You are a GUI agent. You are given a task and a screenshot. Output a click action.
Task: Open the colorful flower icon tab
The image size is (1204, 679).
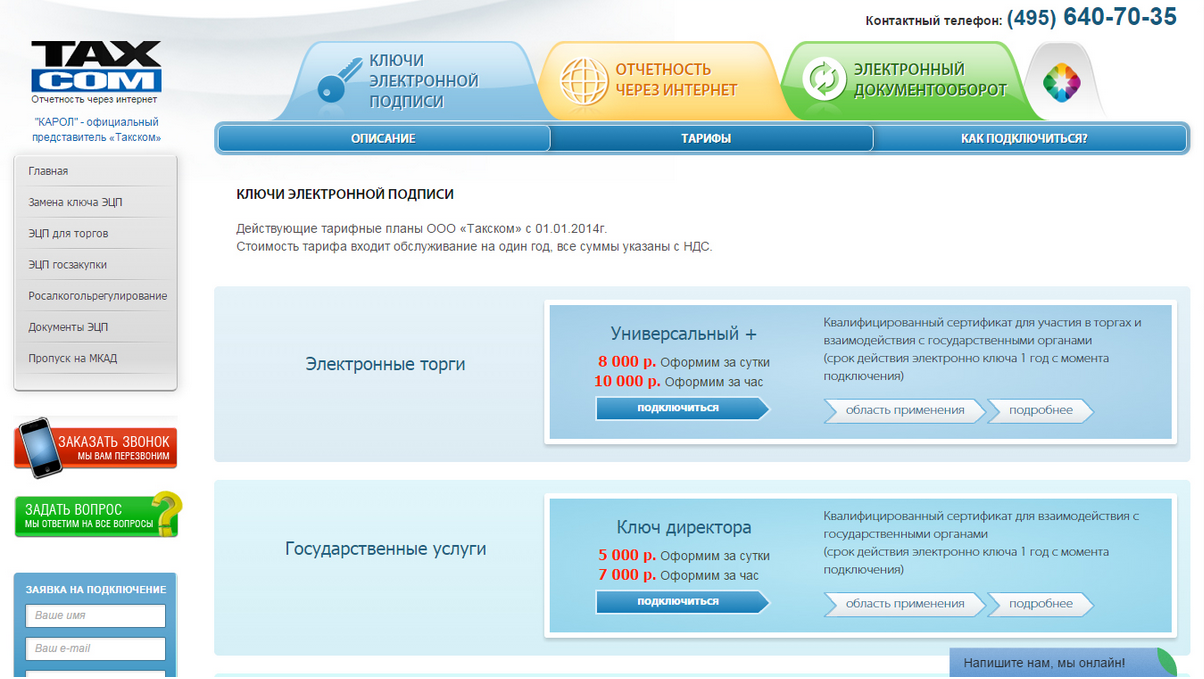[x=1061, y=82]
